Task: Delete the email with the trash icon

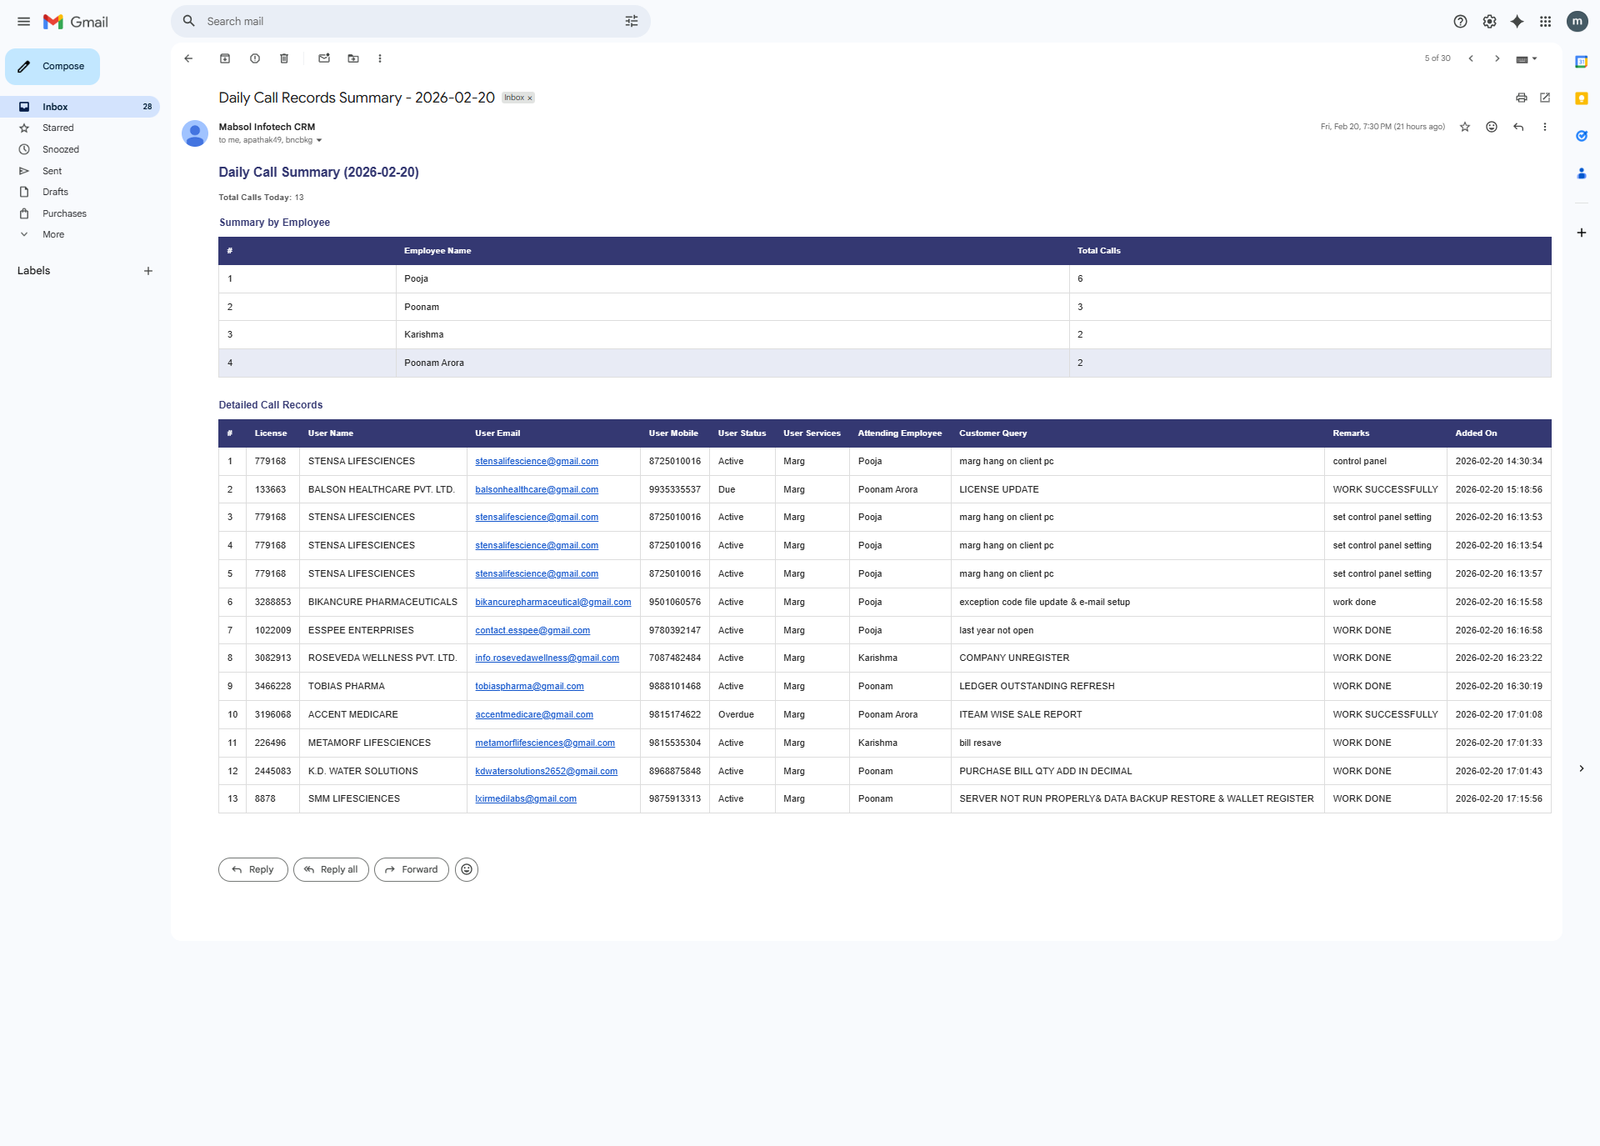Action: [x=284, y=59]
